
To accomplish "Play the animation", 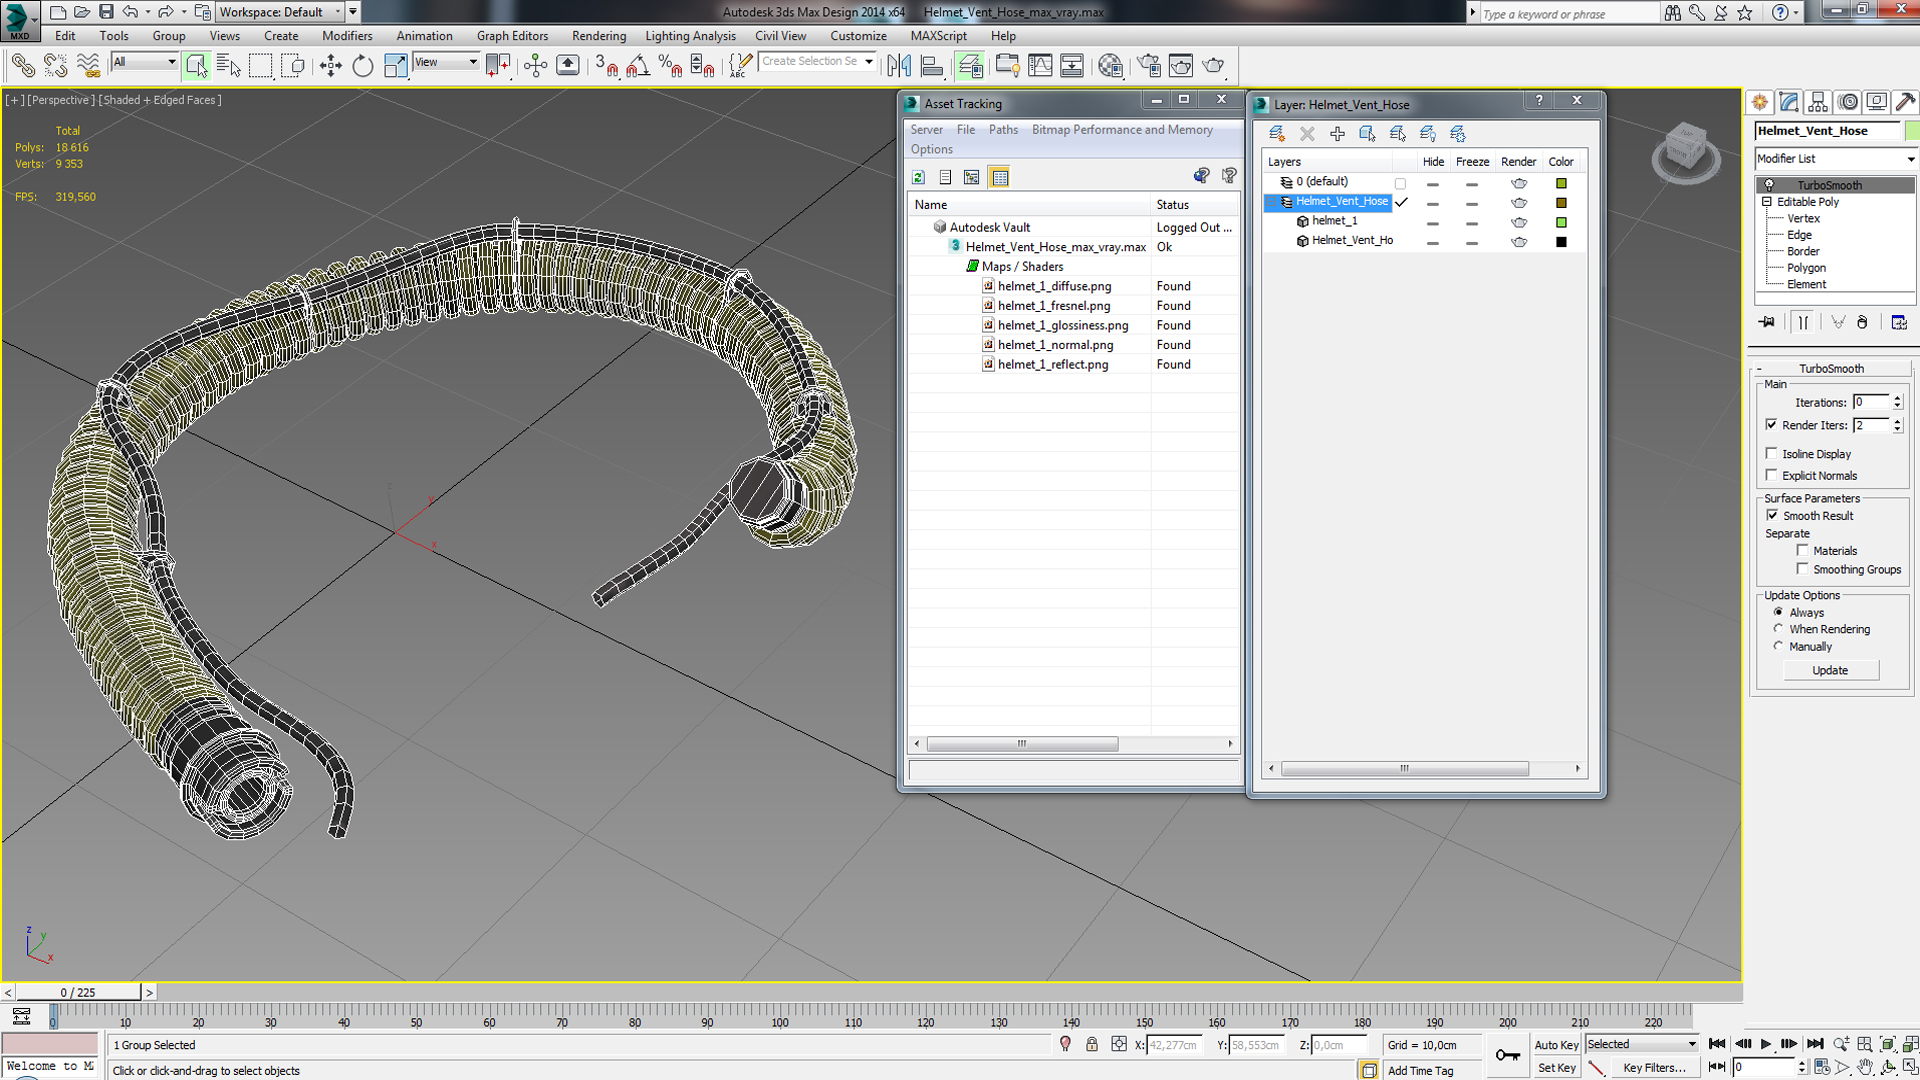I will coord(1765,1044).
